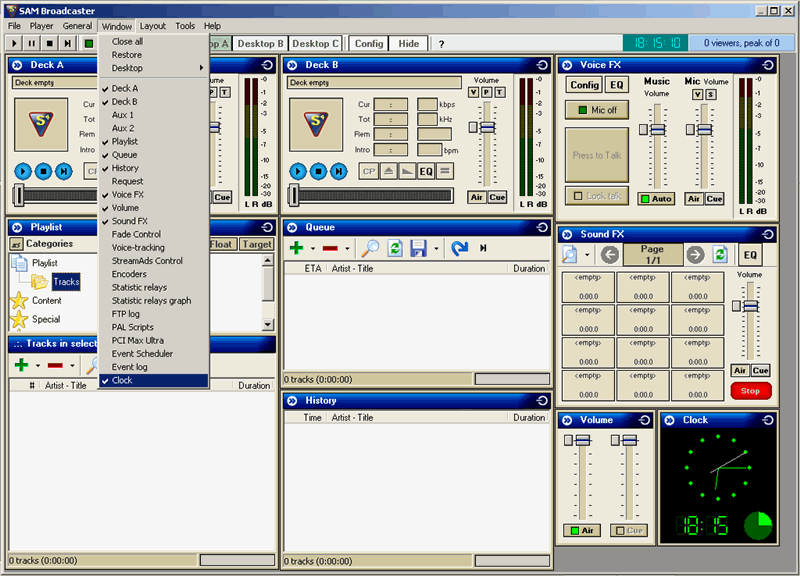
Task: Click the help question mark icon
Action: pyautogui.click(x=441, y=44)
